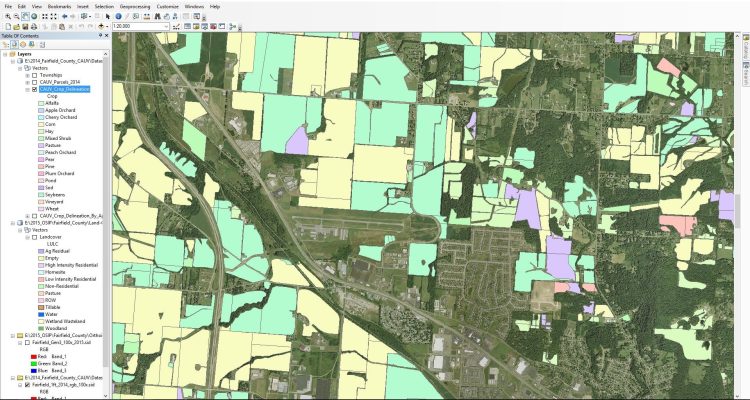Open the Identify tool
This screenshot has height=400, width=750.
tap(118, 16)
